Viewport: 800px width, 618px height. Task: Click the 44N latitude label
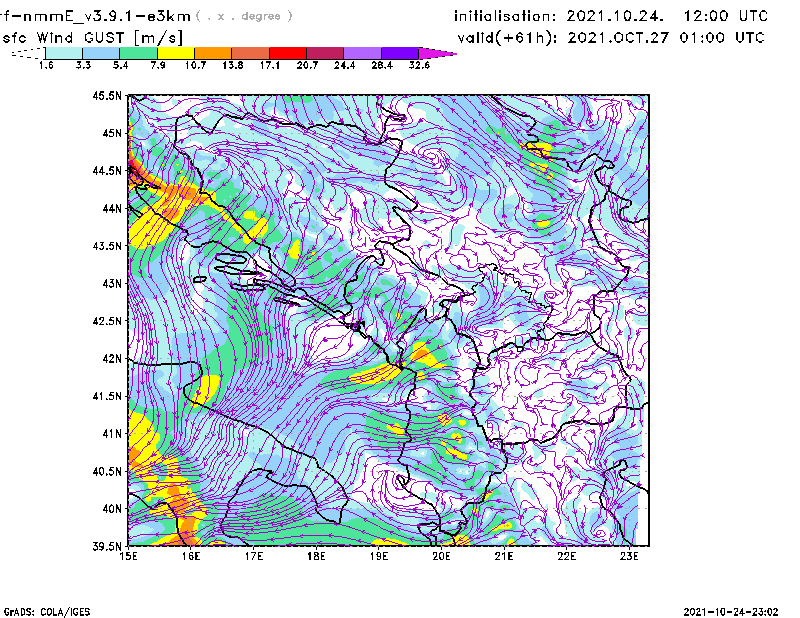(x=112, y=208)
